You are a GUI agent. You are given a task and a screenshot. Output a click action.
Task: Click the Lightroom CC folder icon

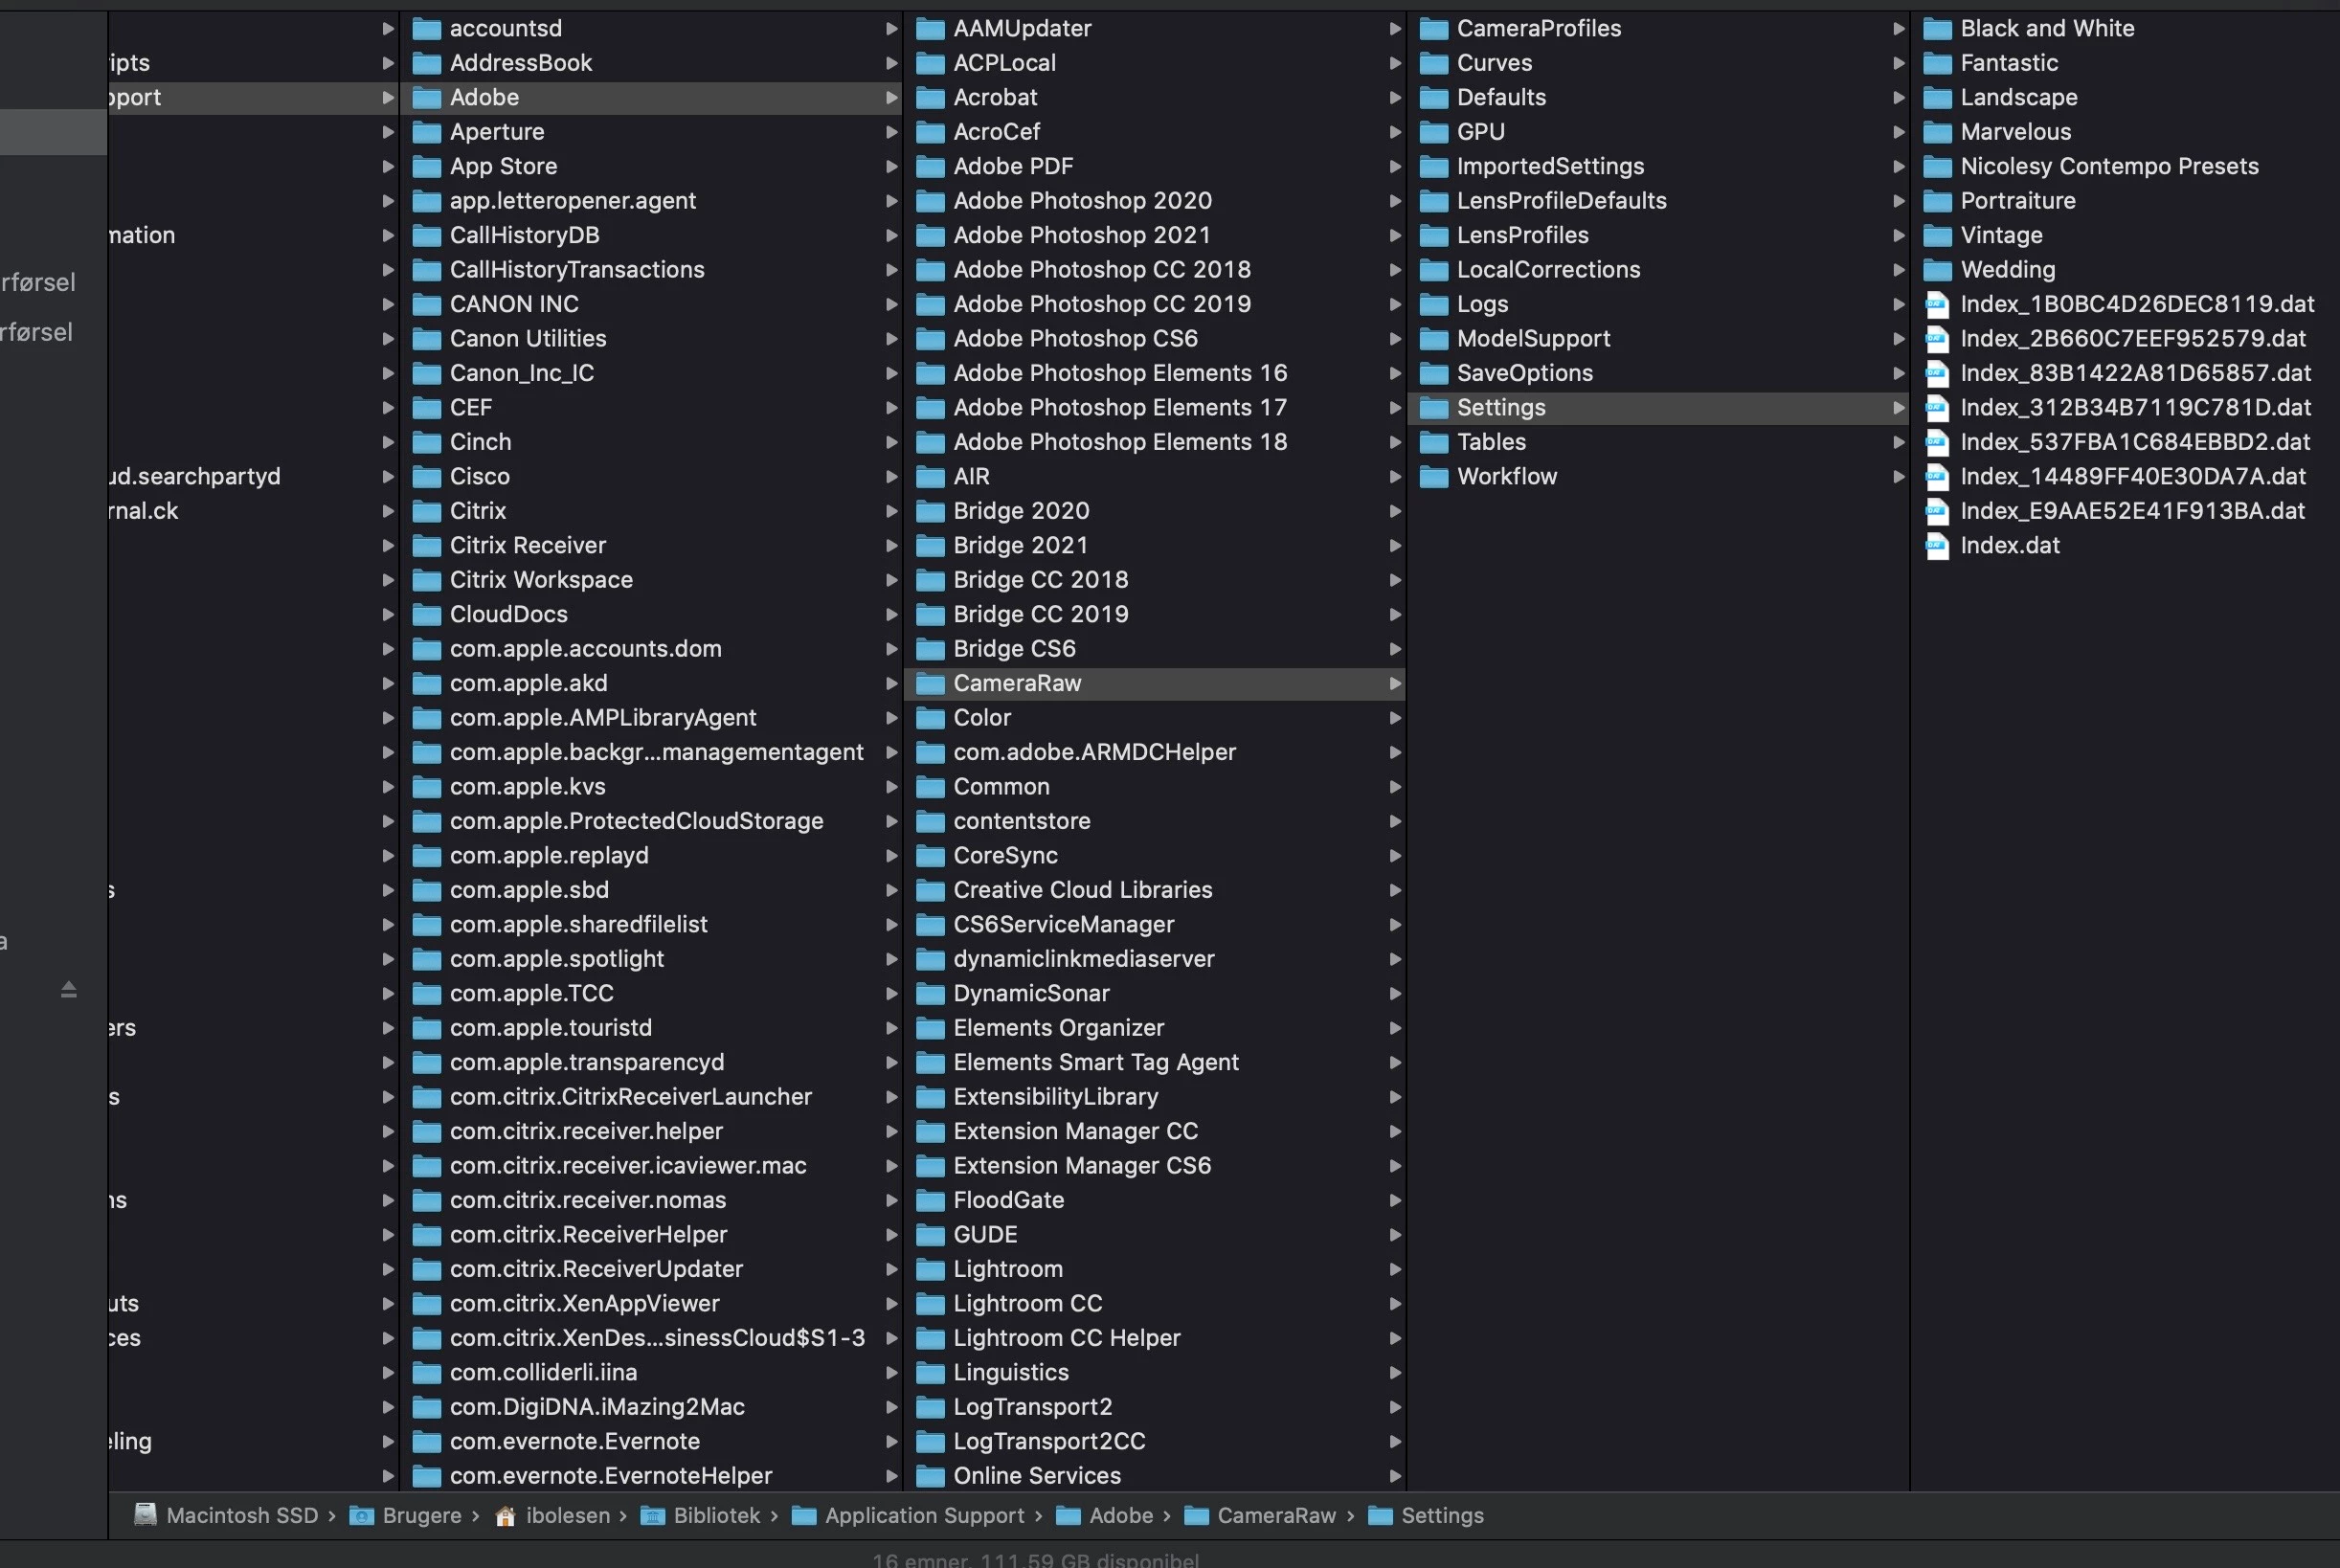(x=930, y=1304)
